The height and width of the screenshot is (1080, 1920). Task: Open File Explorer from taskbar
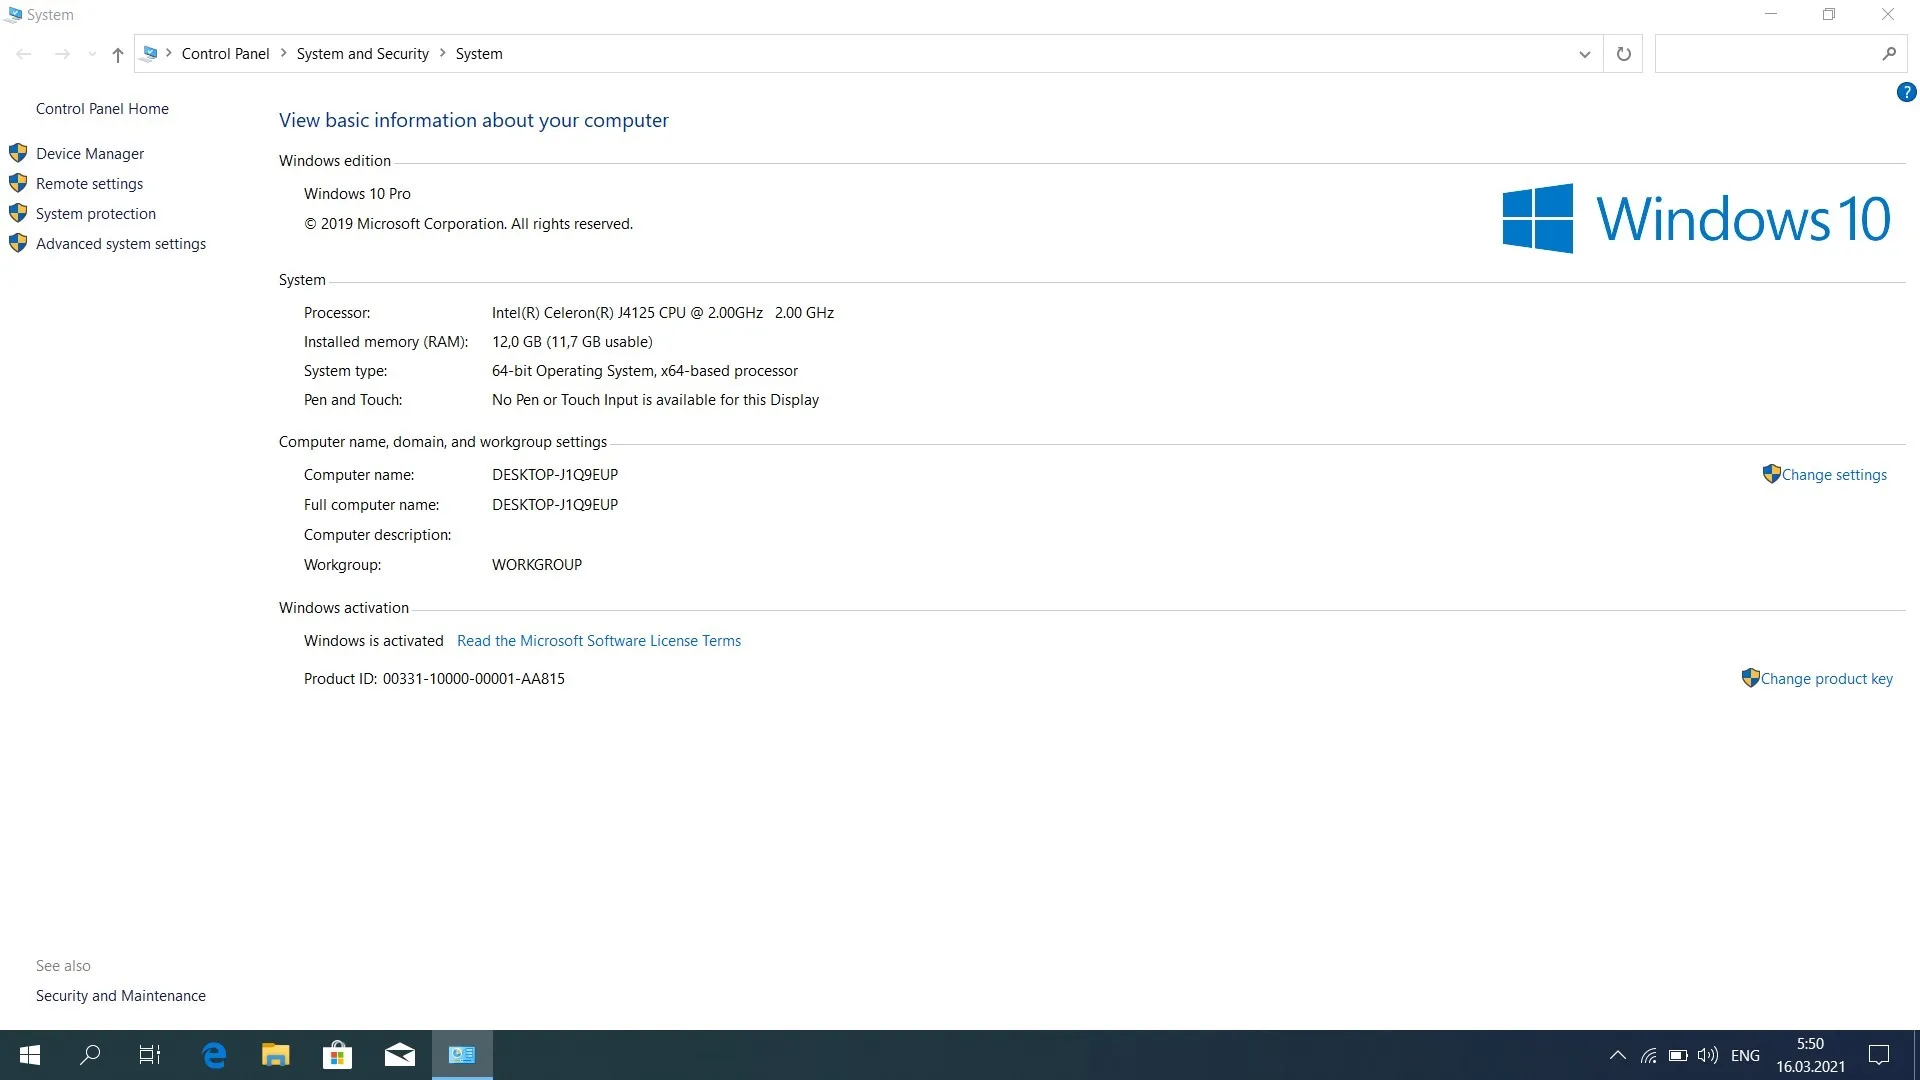275,1055
